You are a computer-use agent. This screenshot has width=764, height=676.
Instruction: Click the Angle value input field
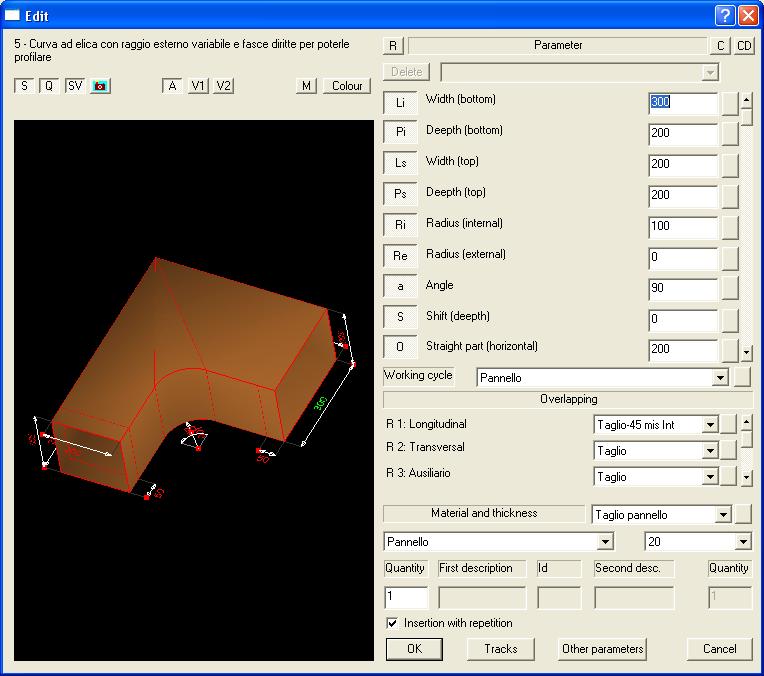point(682,289)
